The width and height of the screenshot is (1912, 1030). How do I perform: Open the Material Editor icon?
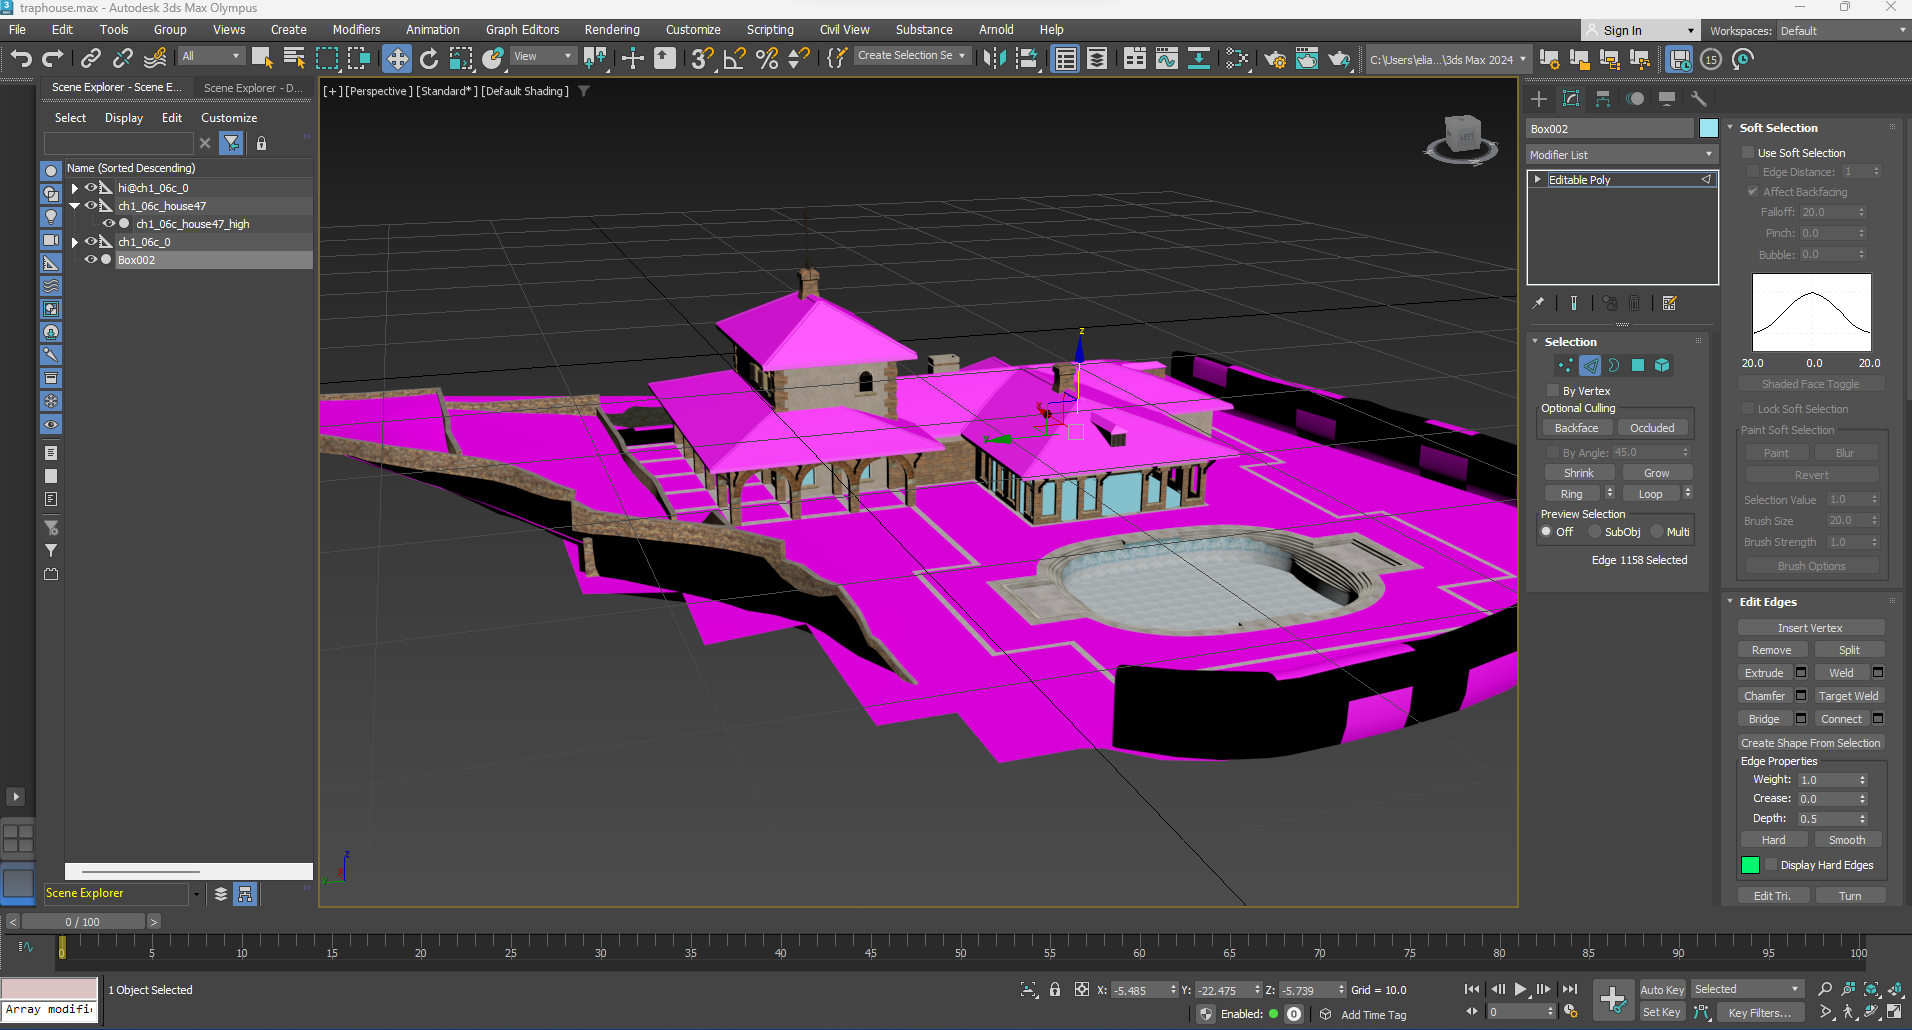tap(1308, 59)
